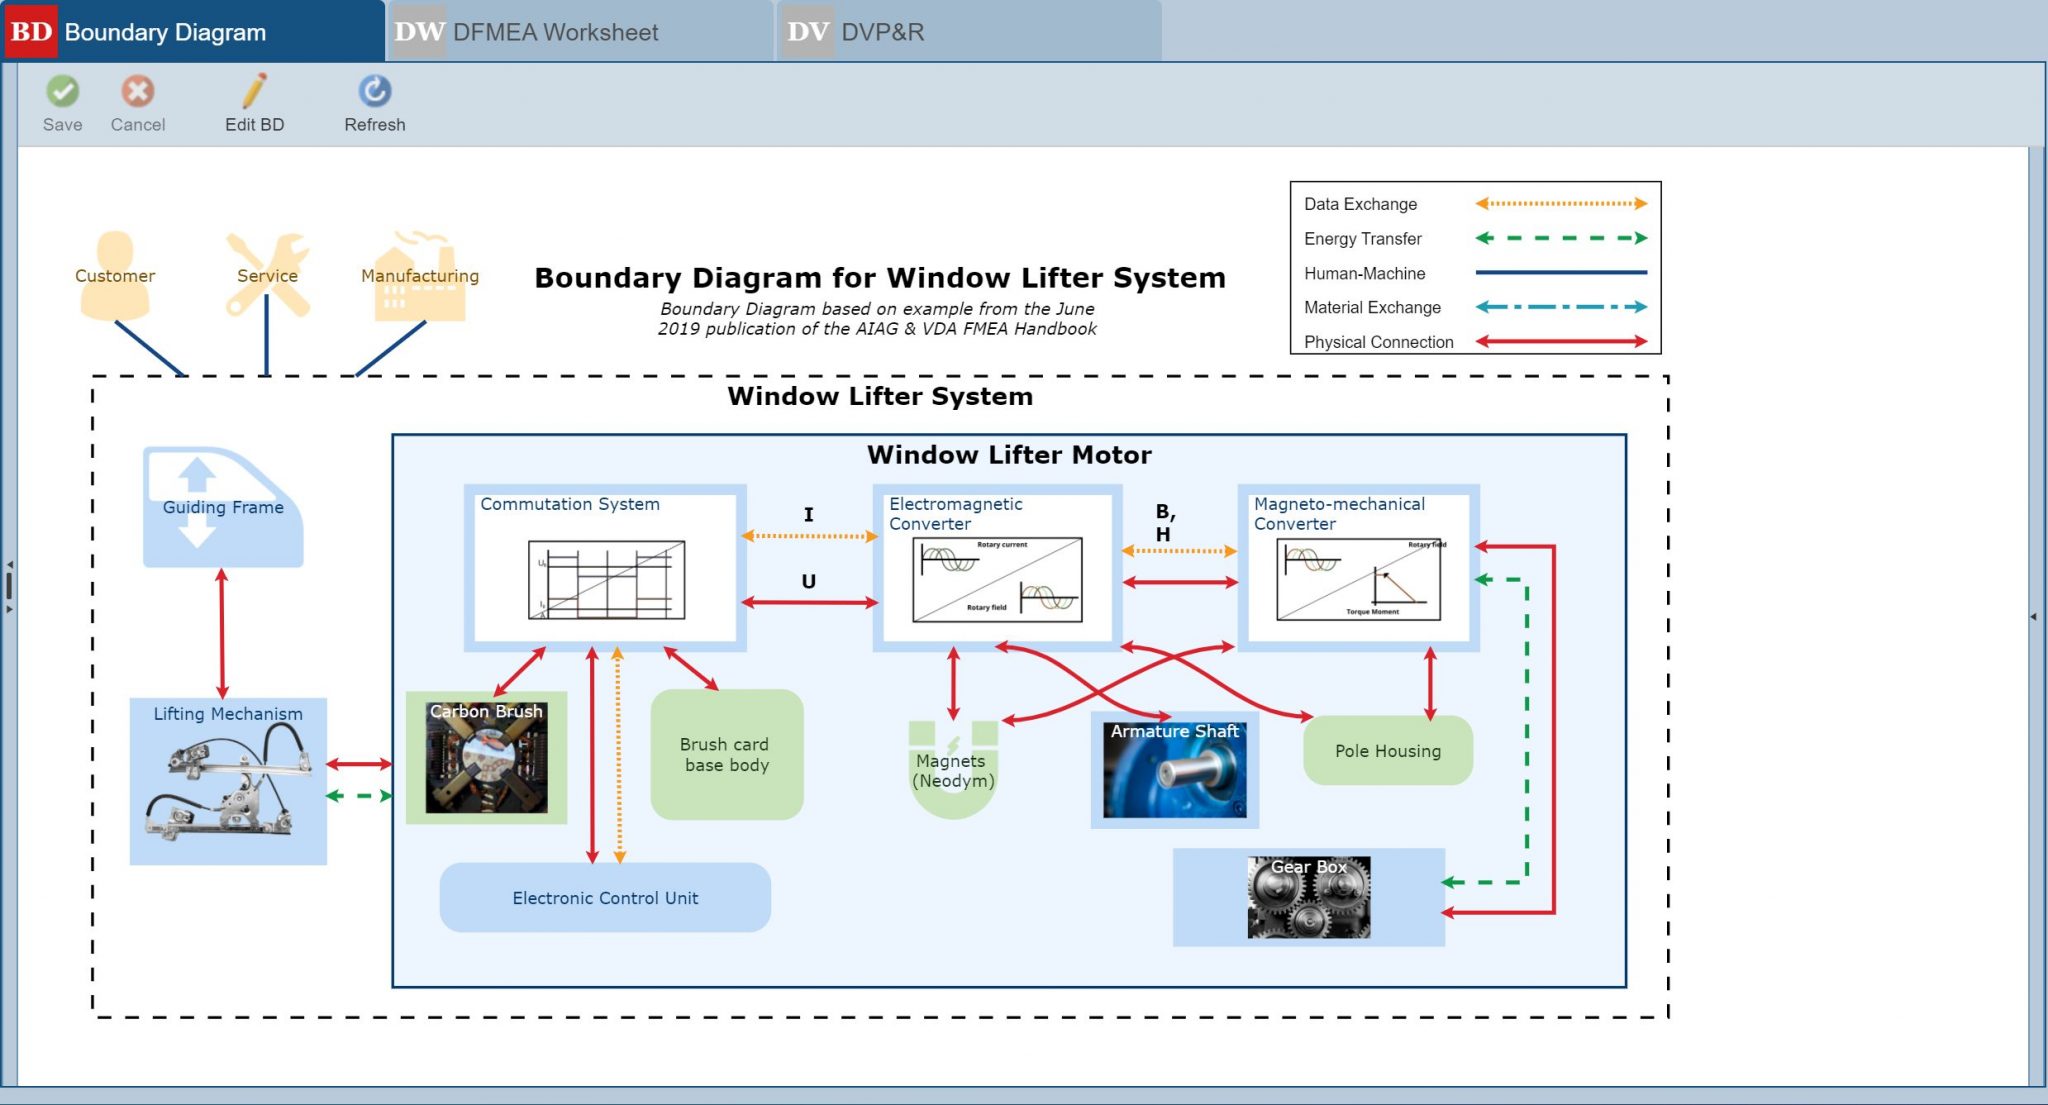This screenshot has width=2048, height=1105.
Task: Click the Cancel icon in the toolbar
Action: (138, 93)
